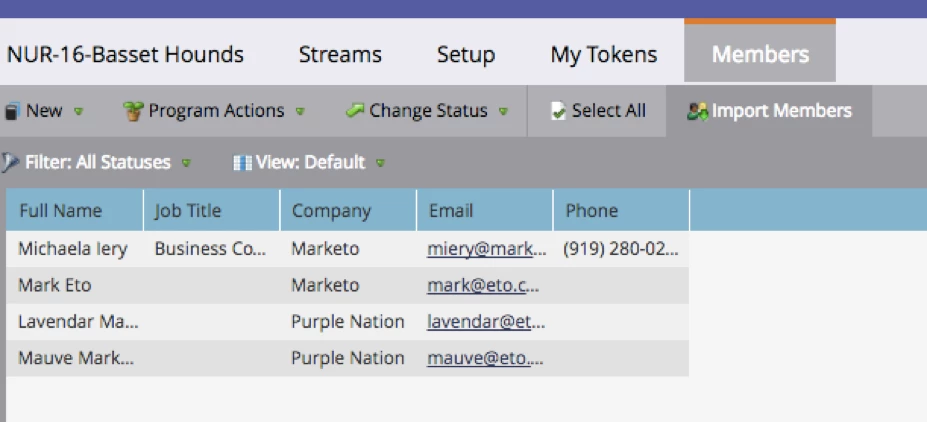Click the Change Status label
The height and width of the screenshot is (422, 927).
tap(428, 111)
